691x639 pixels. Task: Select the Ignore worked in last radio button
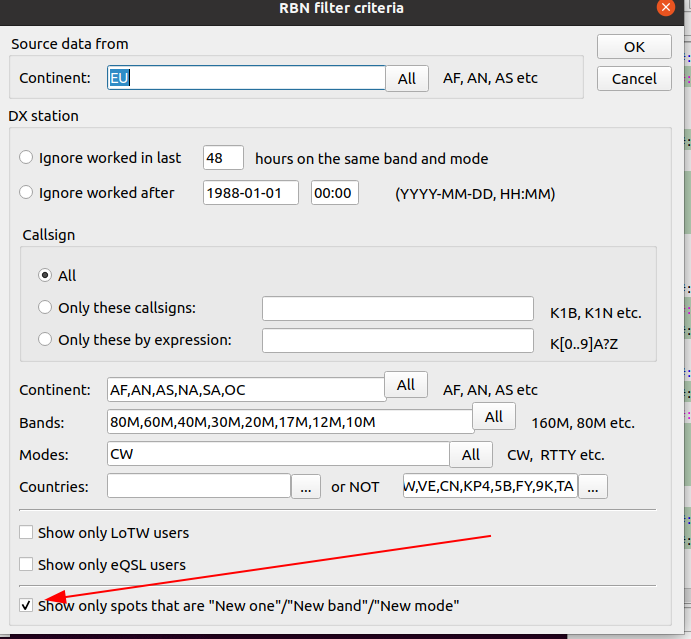(26, 157)
